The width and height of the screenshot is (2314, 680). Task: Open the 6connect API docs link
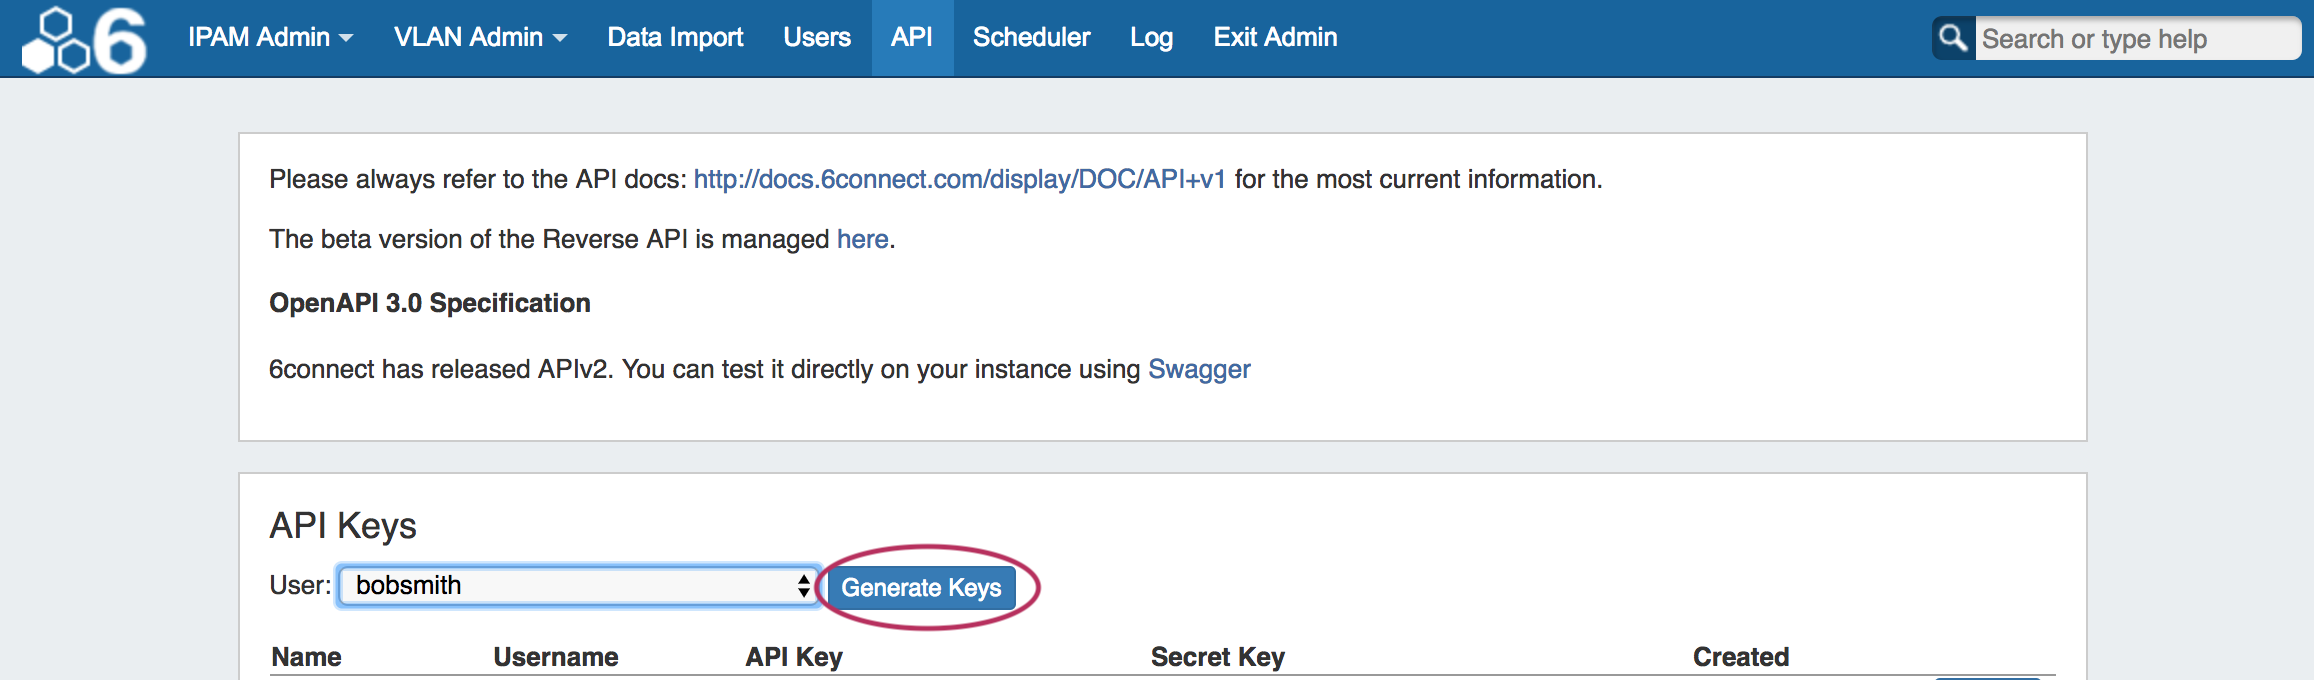click(959, 179)
